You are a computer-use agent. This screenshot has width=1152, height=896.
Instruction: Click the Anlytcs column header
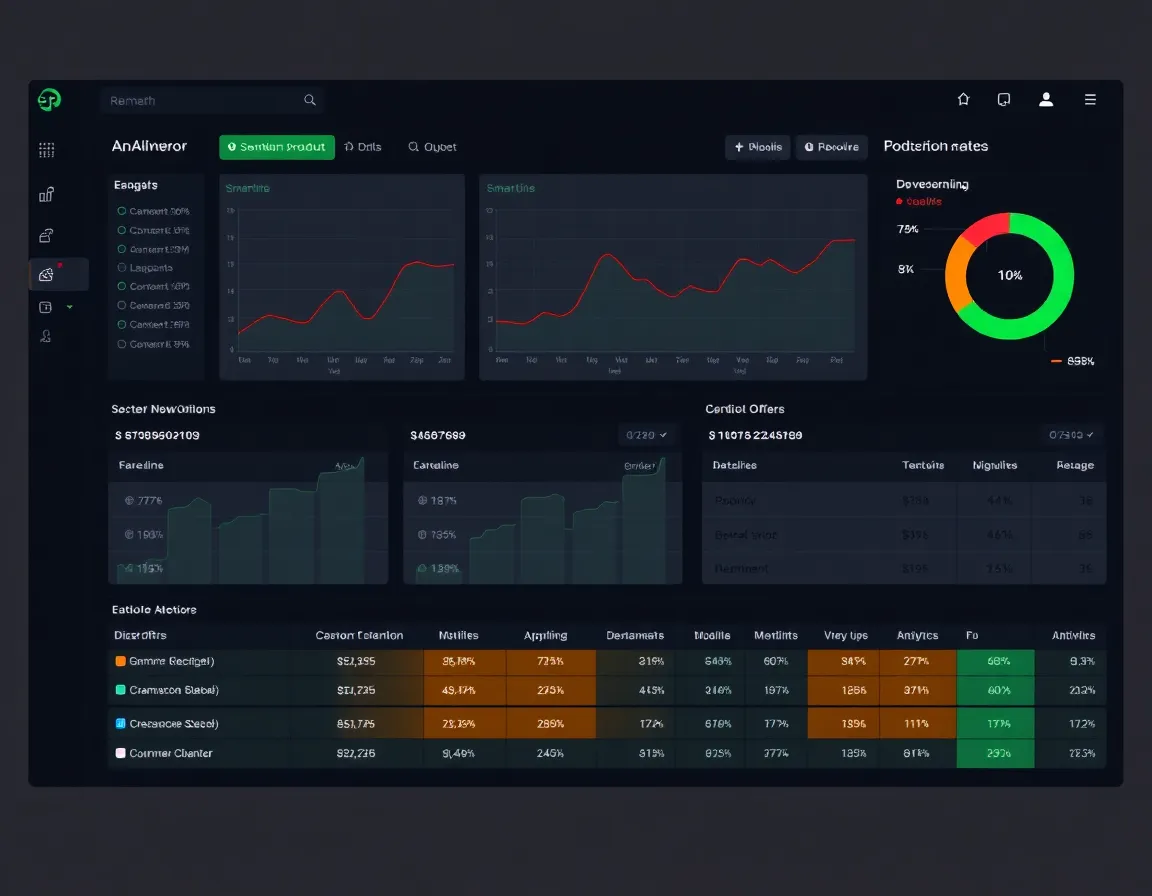point(917,635)
